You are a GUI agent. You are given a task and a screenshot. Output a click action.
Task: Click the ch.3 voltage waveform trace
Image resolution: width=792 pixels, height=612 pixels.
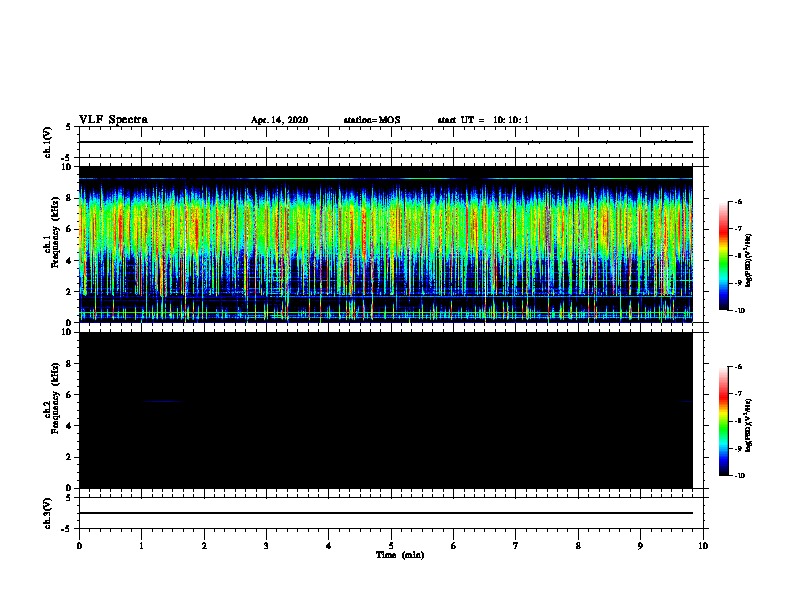click(x=386, y=513)
